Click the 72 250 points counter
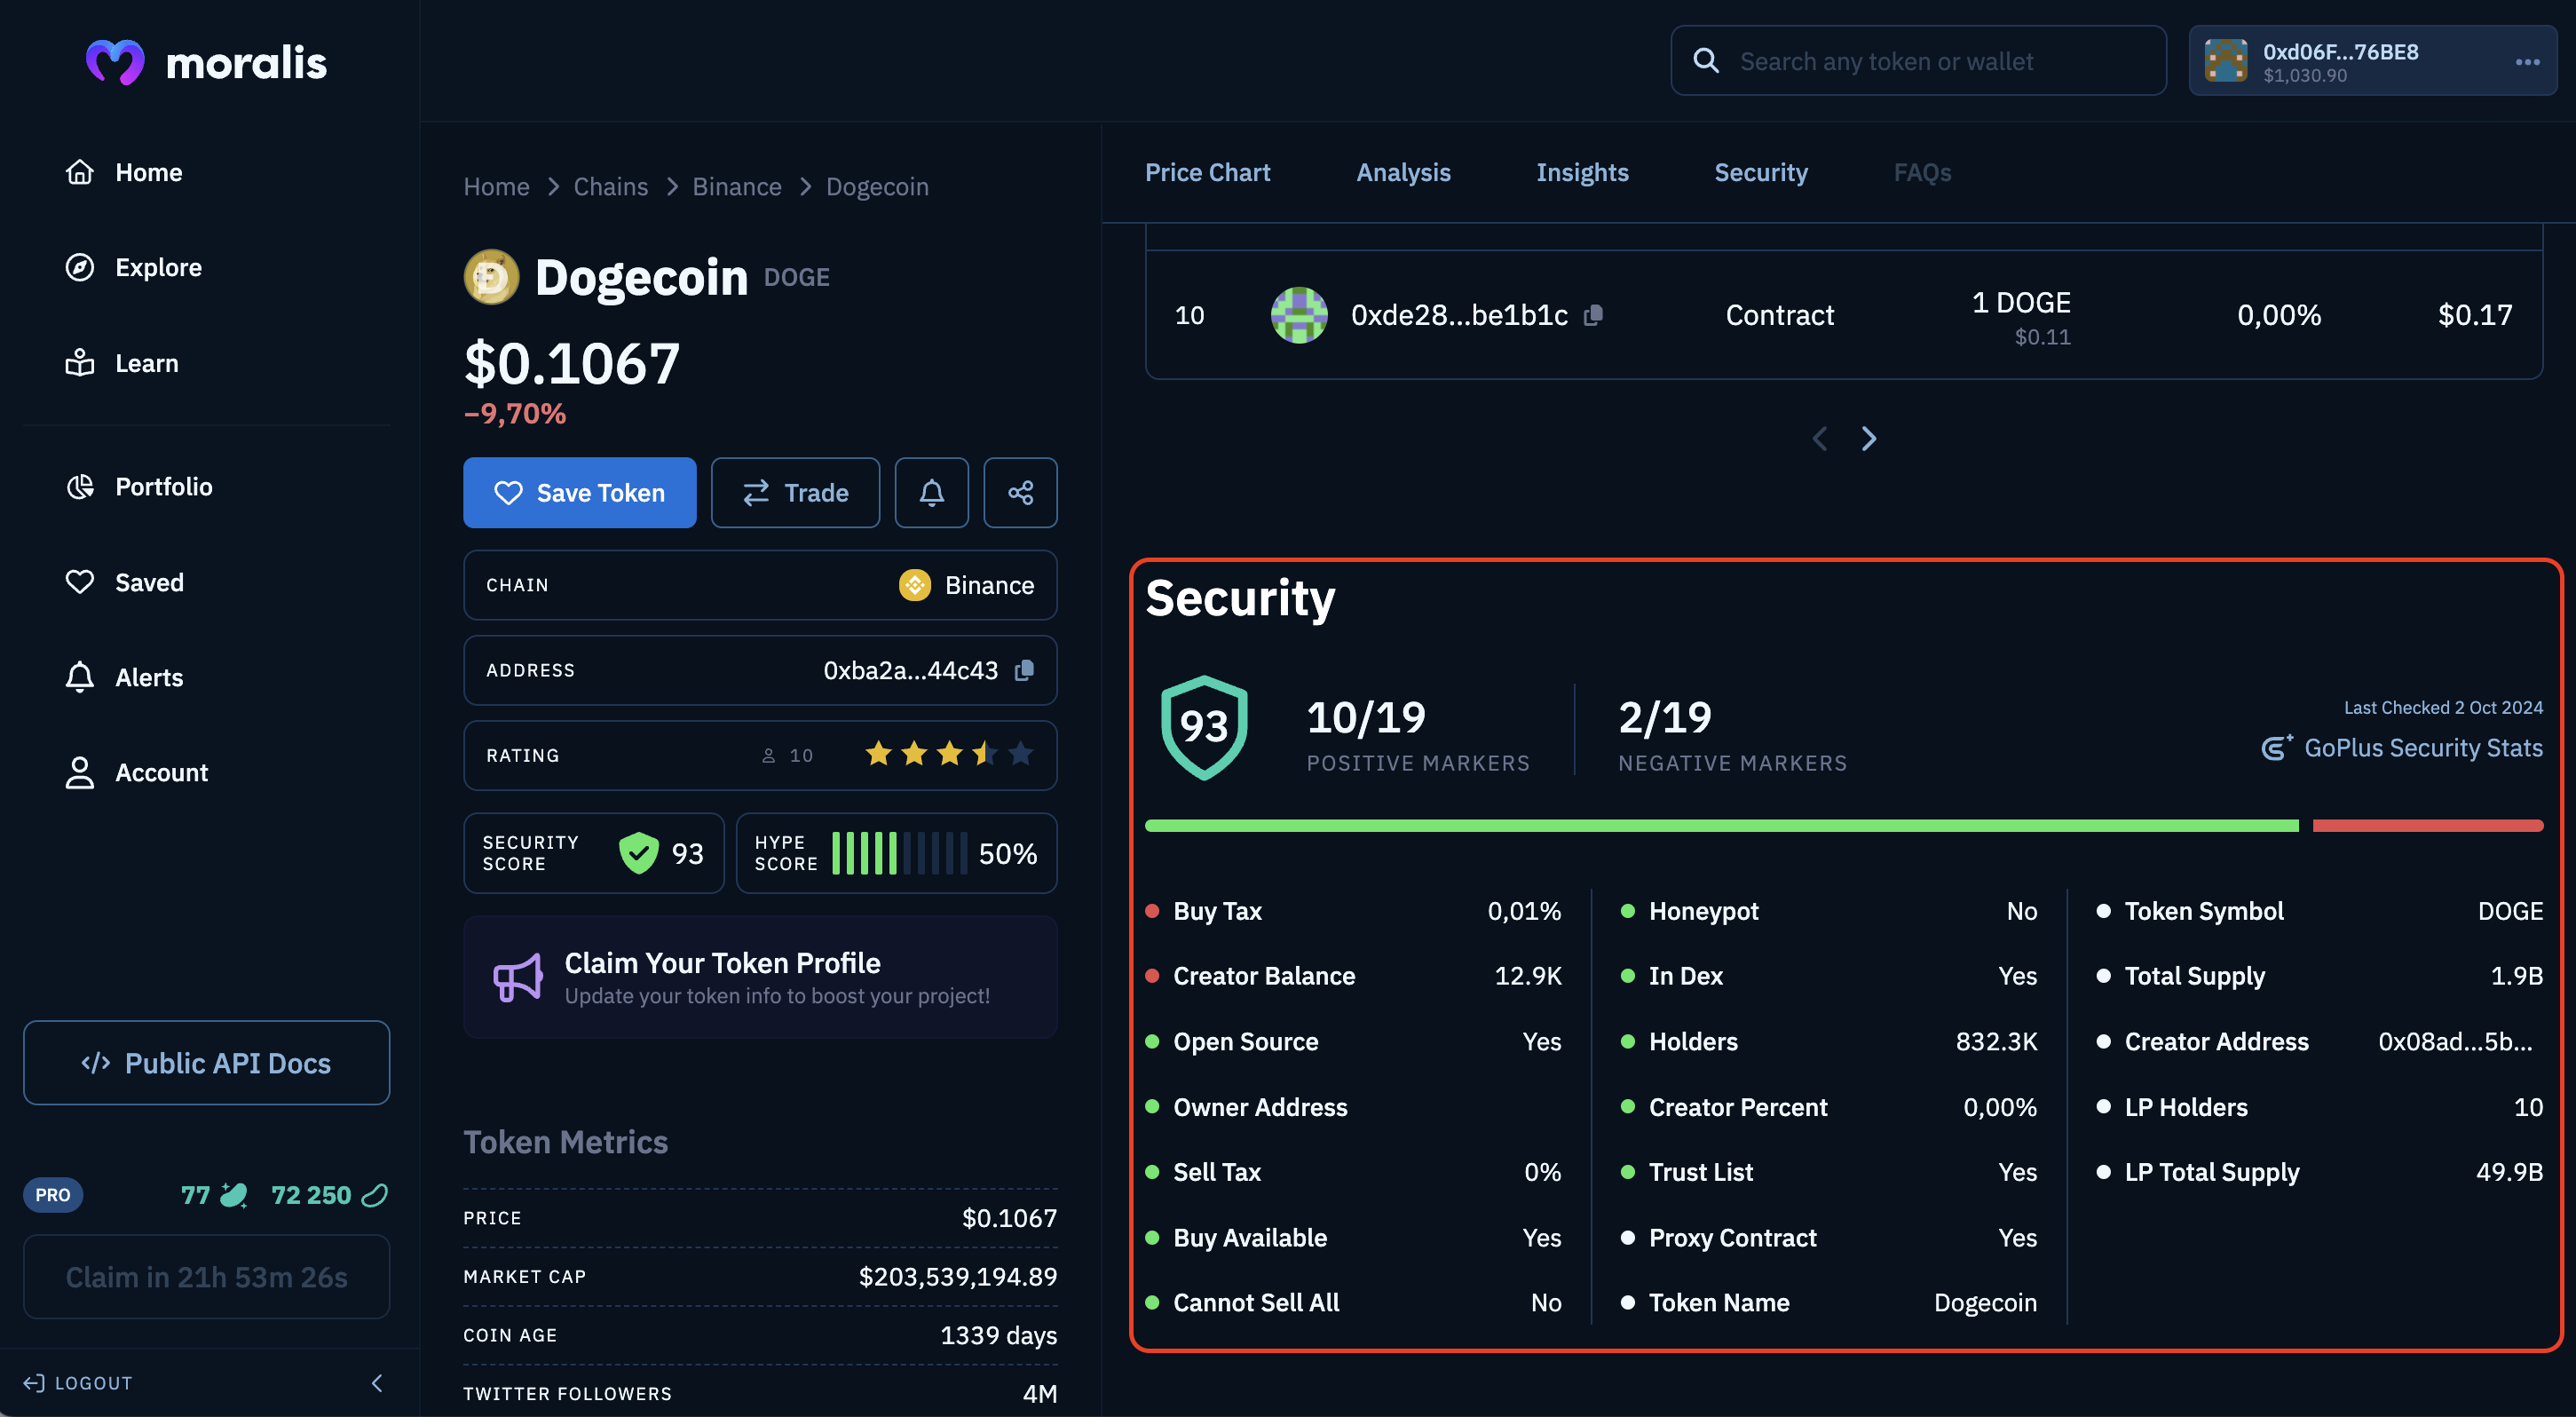 329,1194
